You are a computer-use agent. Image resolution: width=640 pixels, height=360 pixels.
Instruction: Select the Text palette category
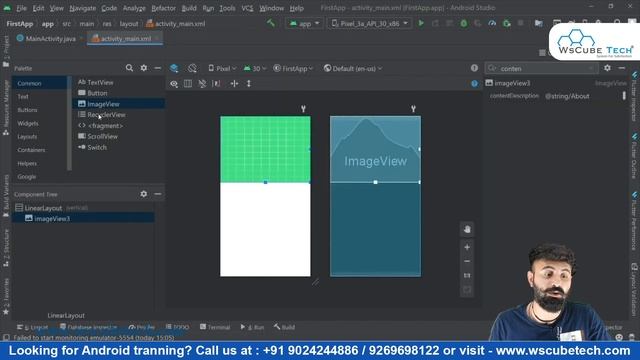[23, 97]
